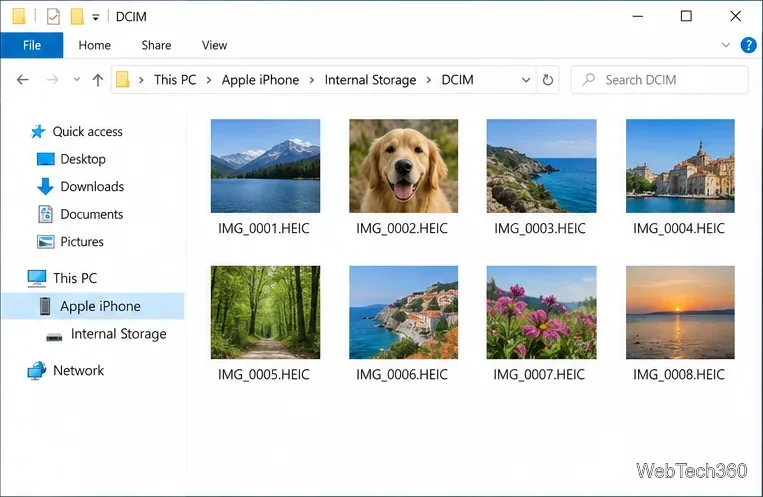Open the address bar history dropdown
Image resolution: width=763 pixels, height=497 pixels.
(x=526, y=80)
